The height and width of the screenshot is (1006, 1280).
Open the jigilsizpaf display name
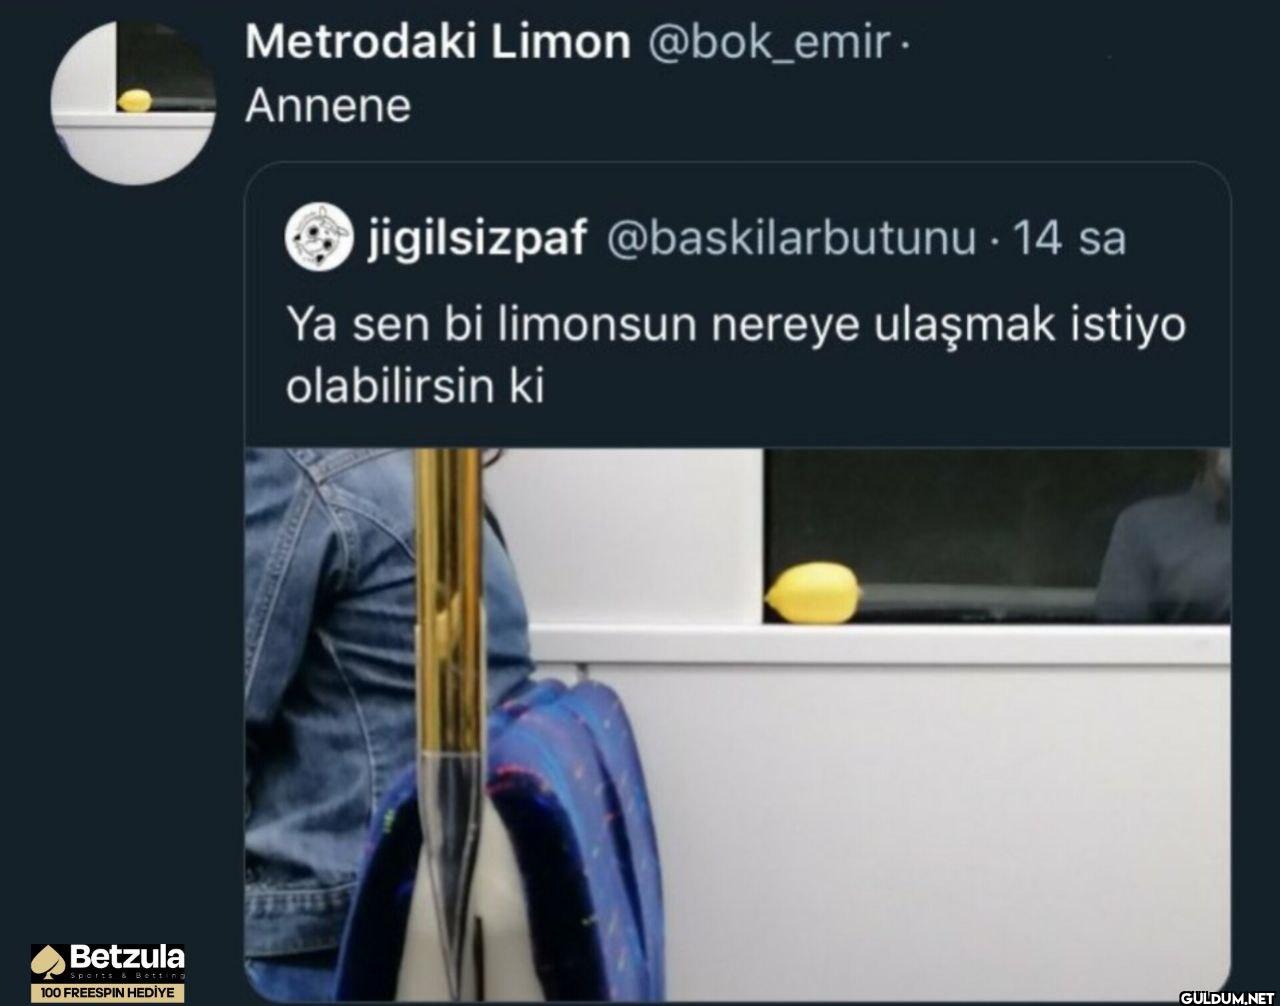[477, 240]
